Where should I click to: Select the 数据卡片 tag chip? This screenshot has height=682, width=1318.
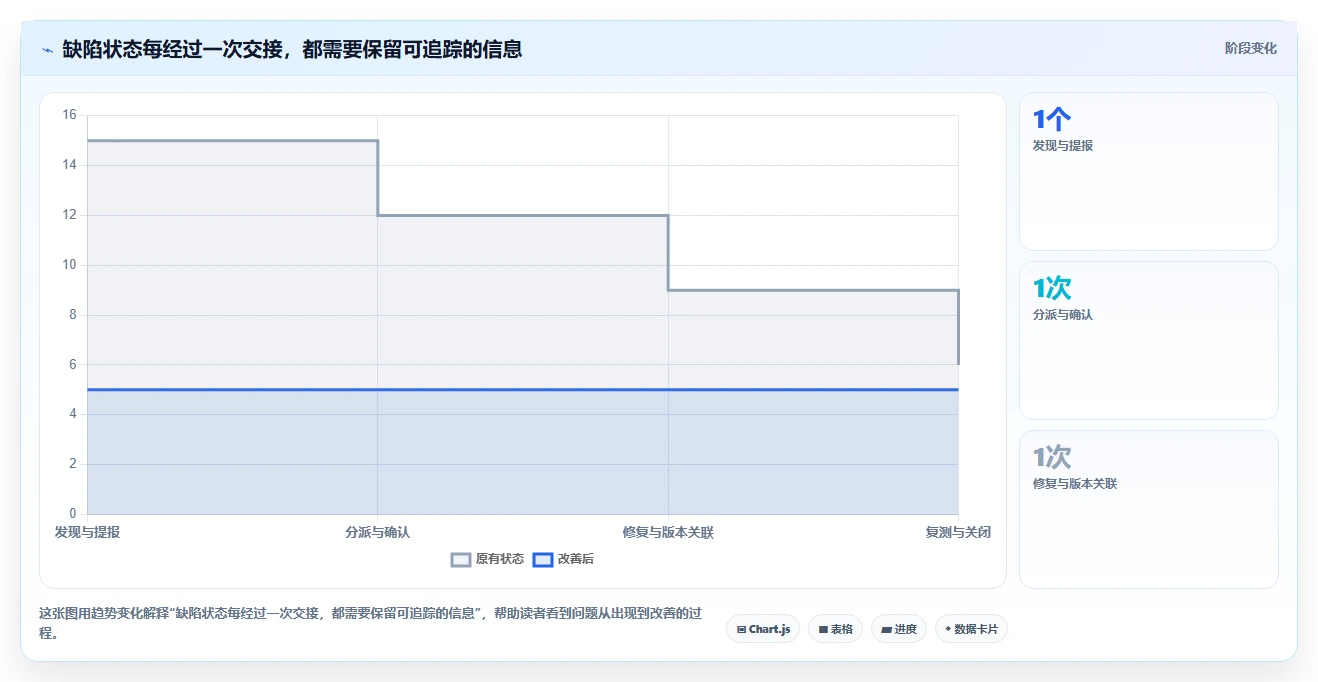coord(971,629)
